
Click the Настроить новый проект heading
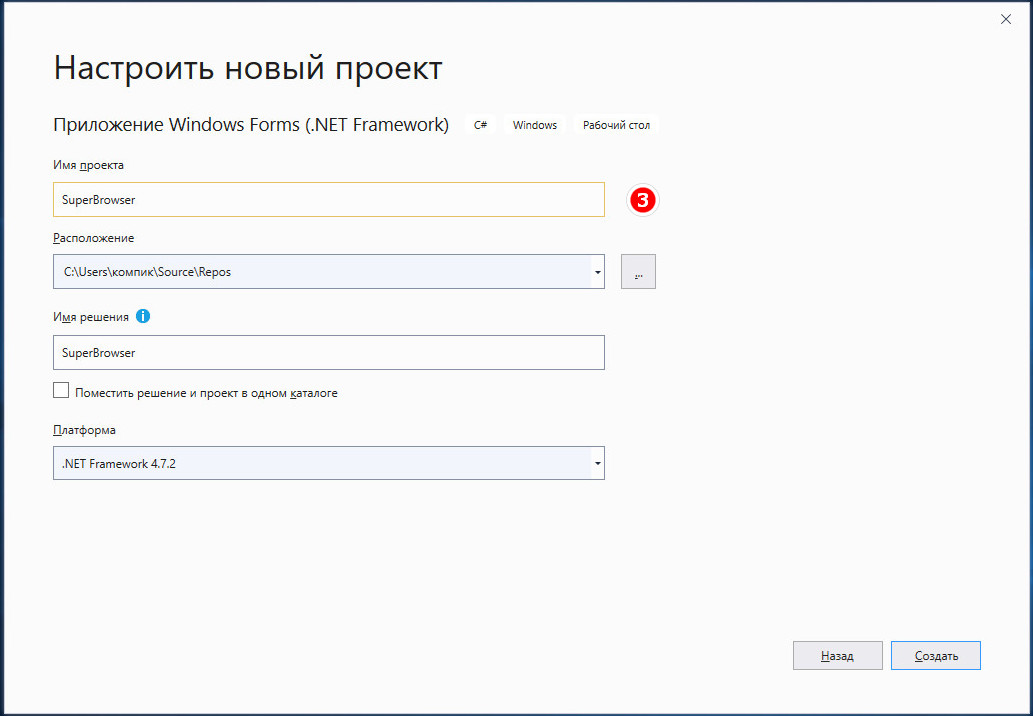point(248,68)
